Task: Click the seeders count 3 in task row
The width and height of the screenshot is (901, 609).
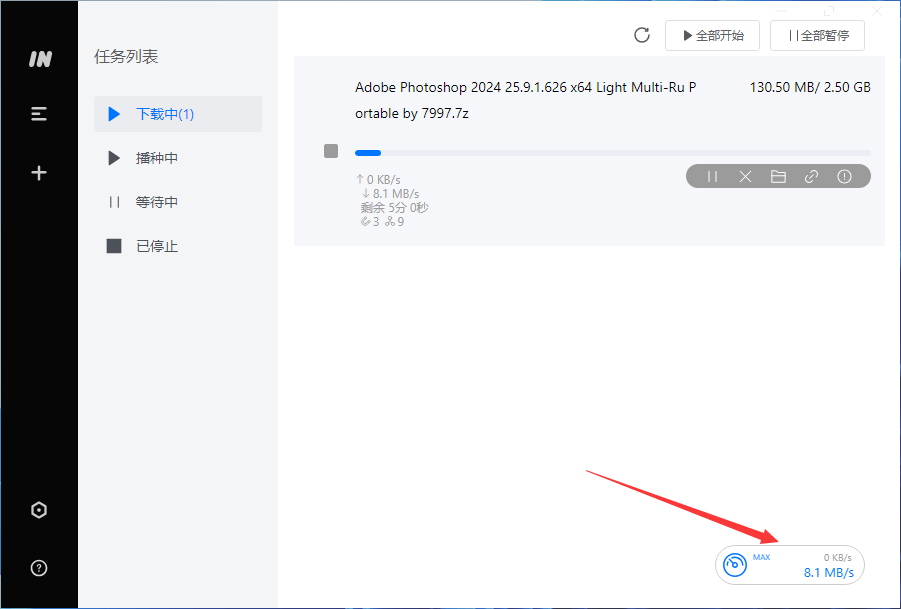Action: pyautogui.click(x=370, y=222)
